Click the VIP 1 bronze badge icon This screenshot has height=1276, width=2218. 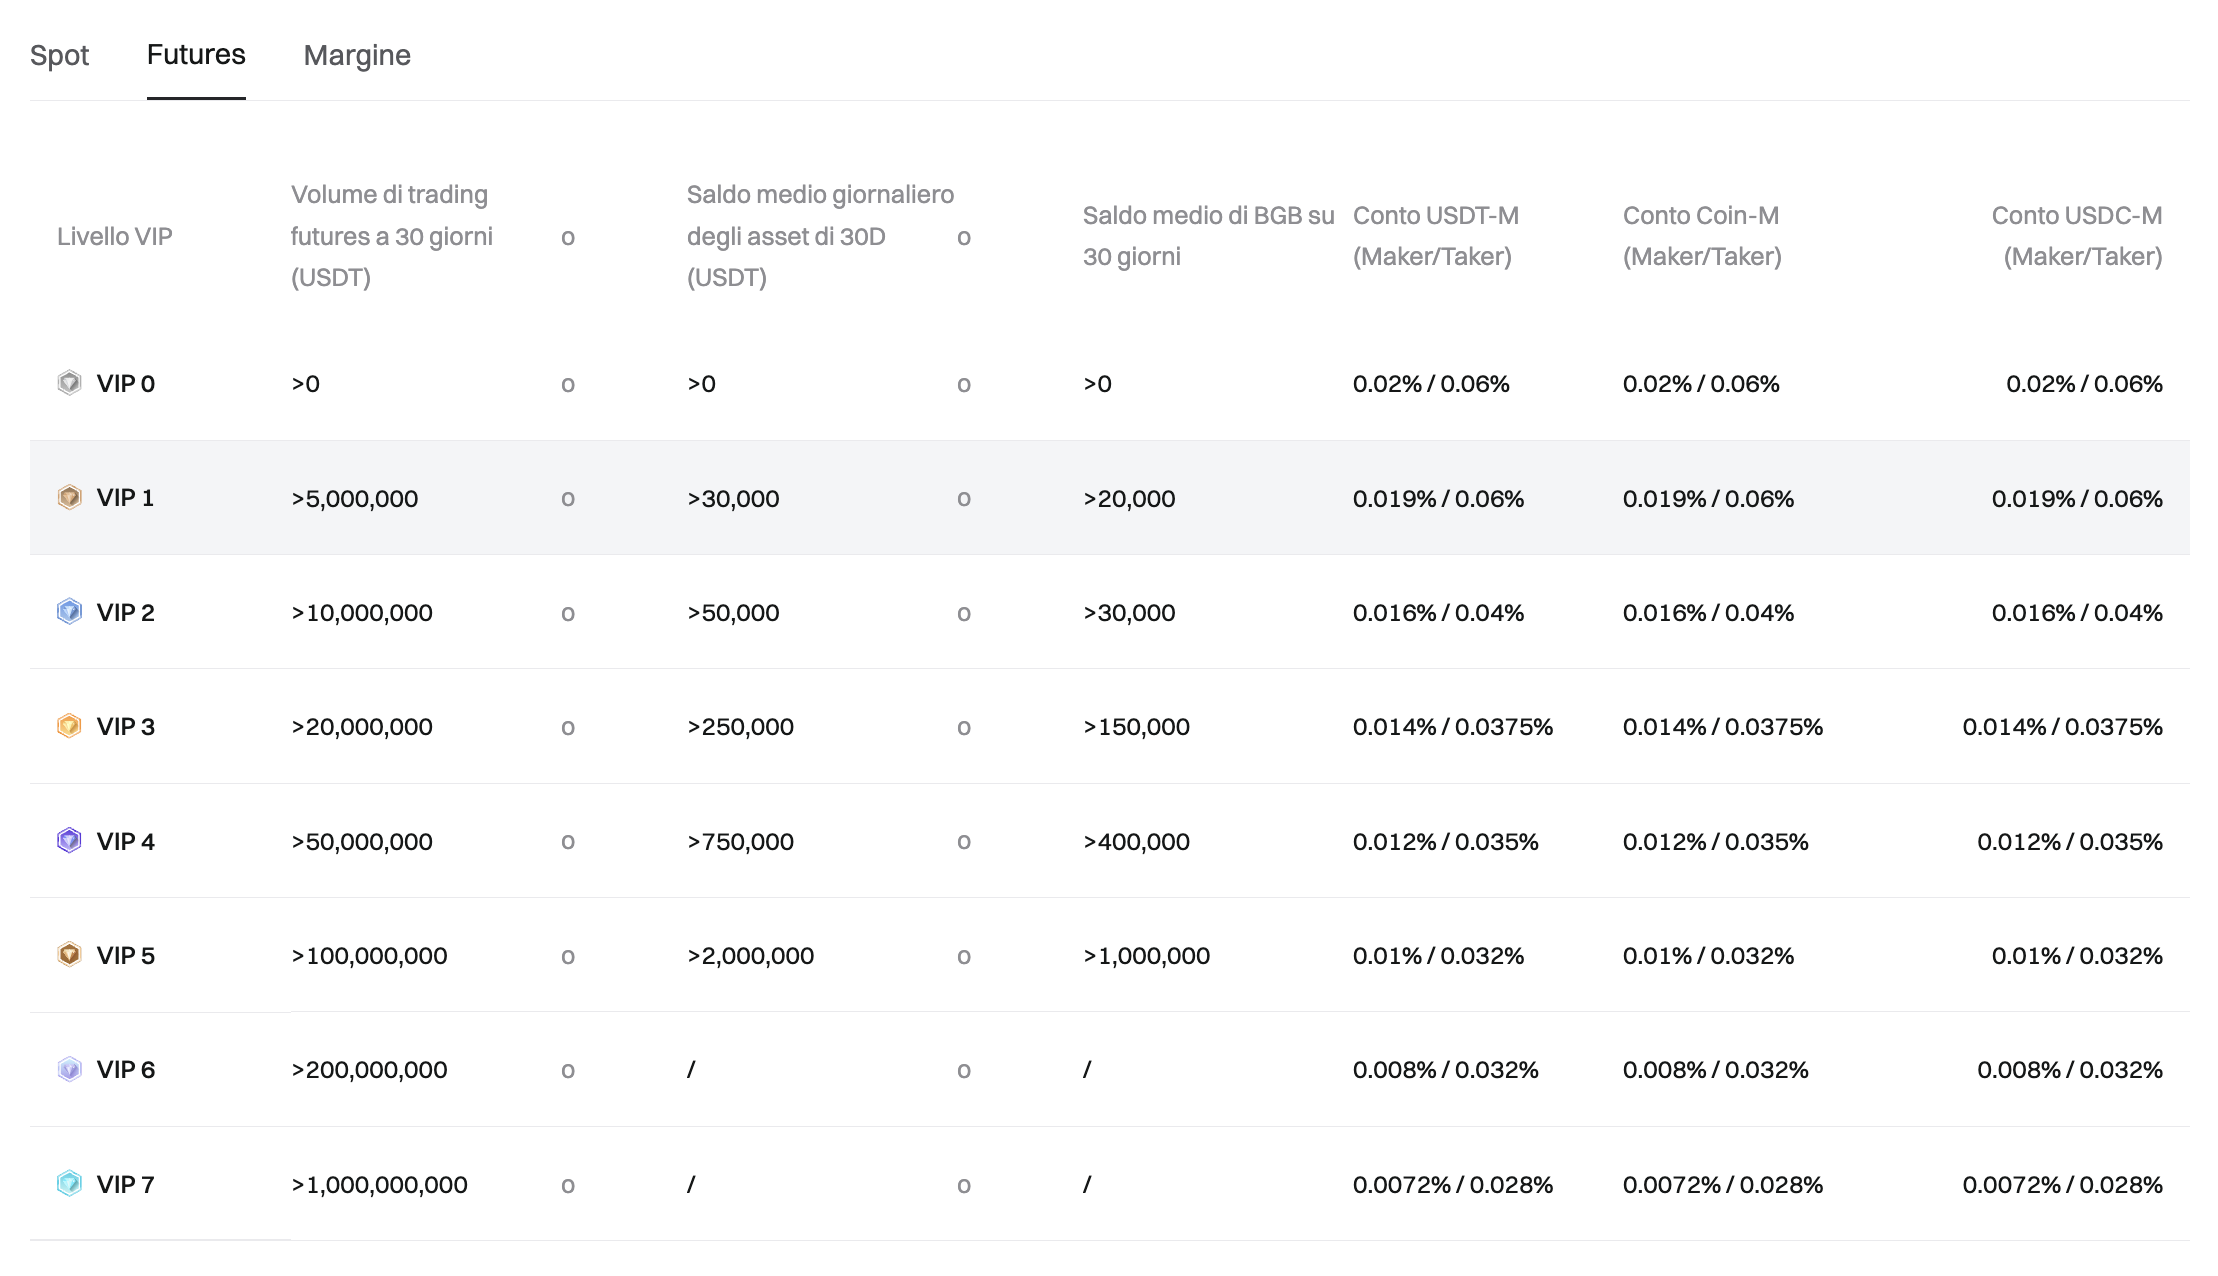tap(69, 497)
